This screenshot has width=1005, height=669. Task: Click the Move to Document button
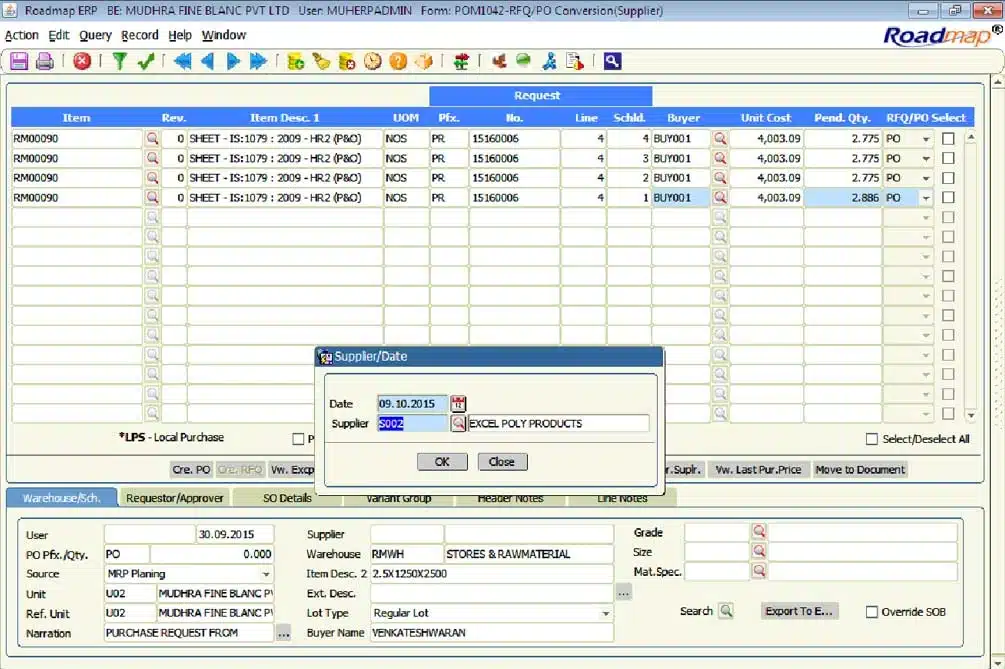860,470
